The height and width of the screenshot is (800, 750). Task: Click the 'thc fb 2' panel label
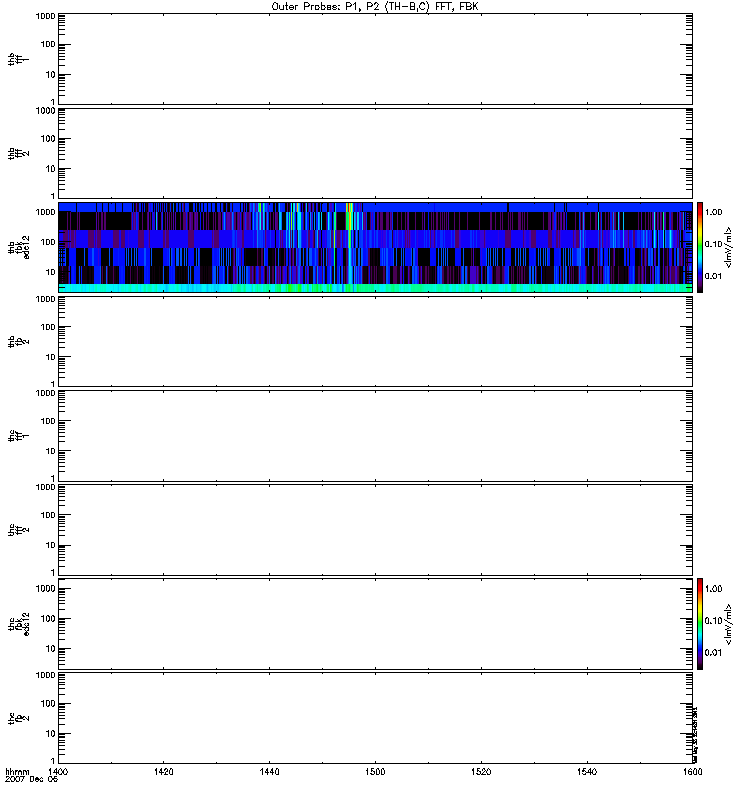(18, 718)
